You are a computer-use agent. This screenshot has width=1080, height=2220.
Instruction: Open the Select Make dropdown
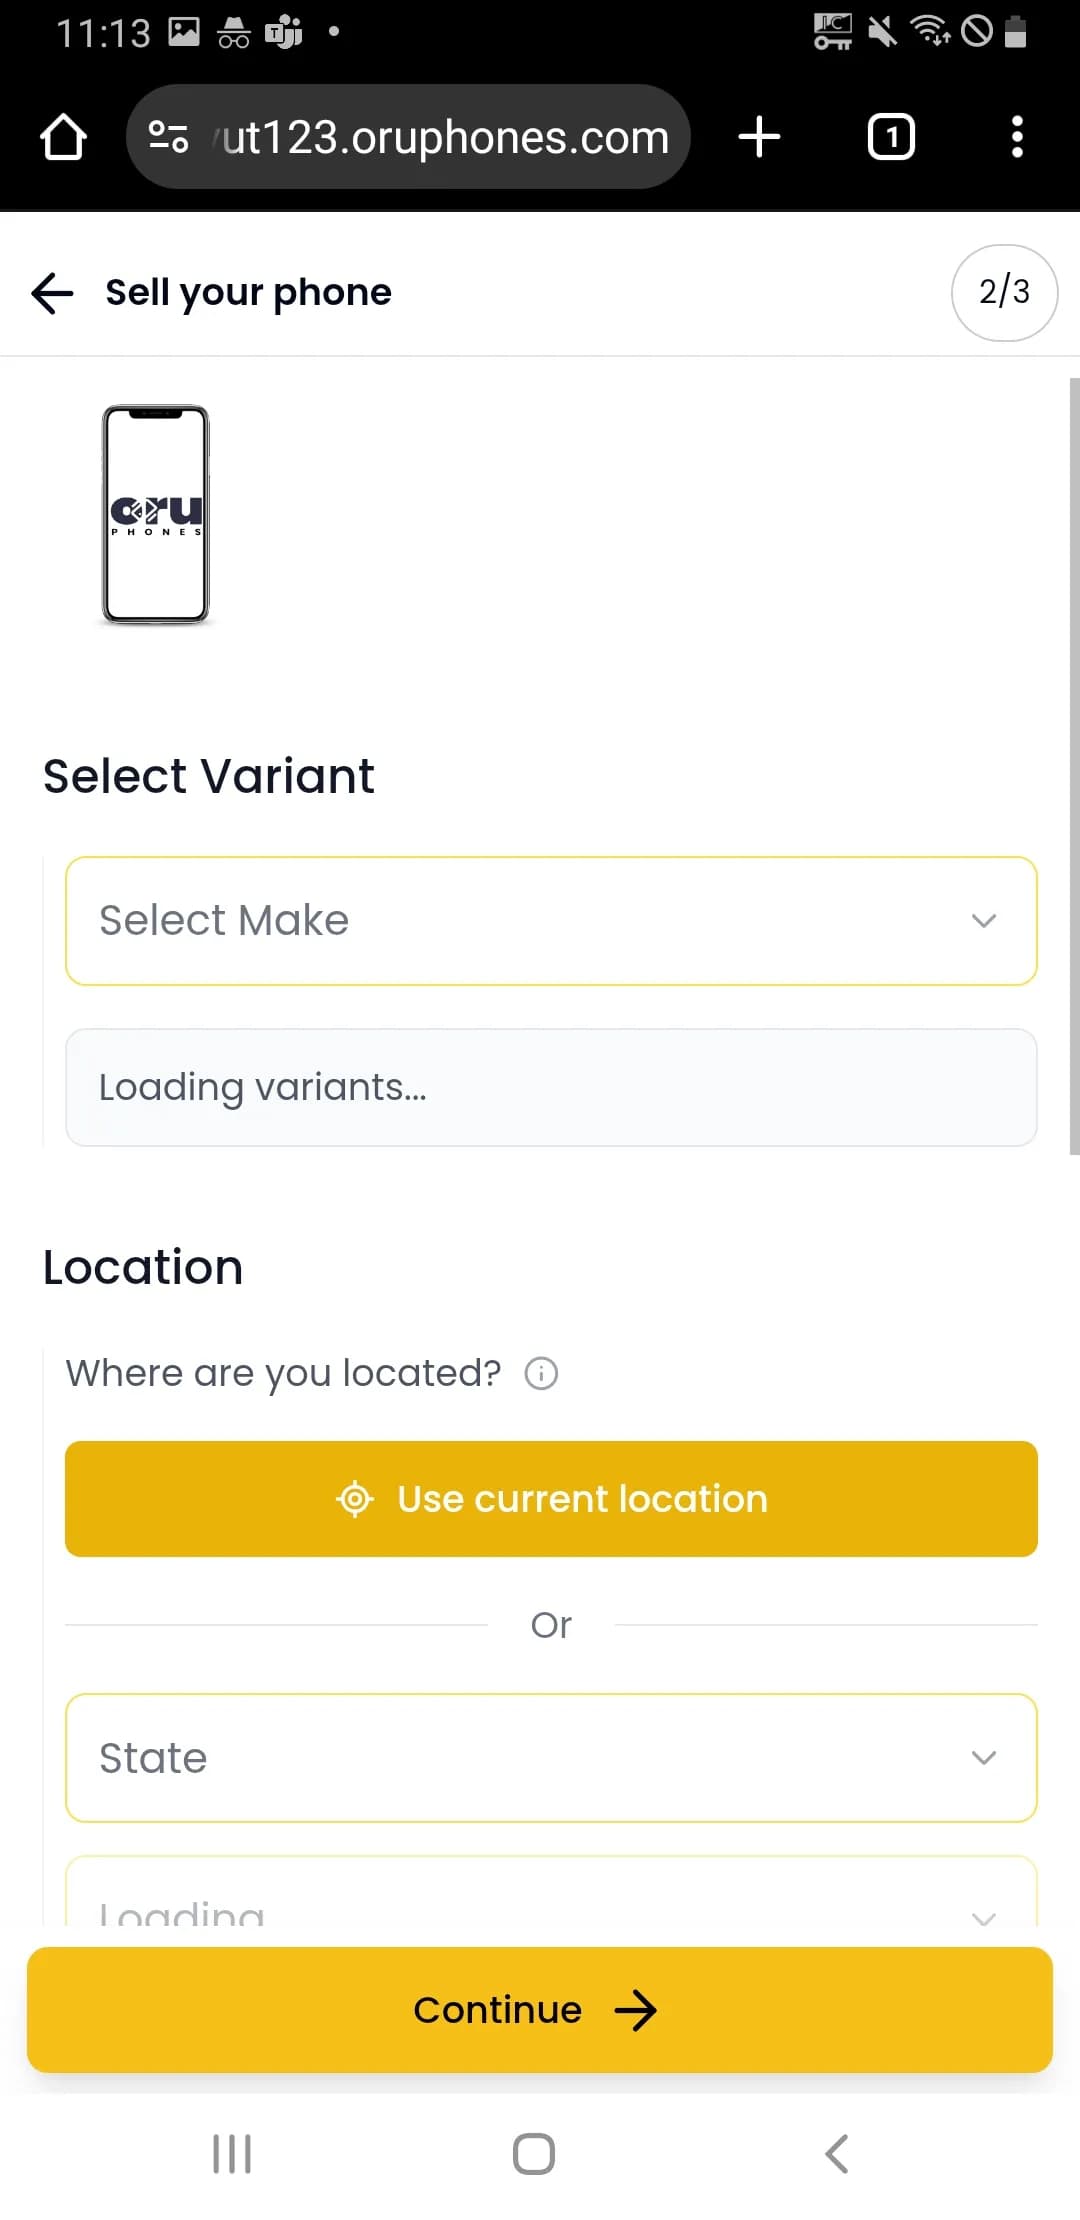551,921
